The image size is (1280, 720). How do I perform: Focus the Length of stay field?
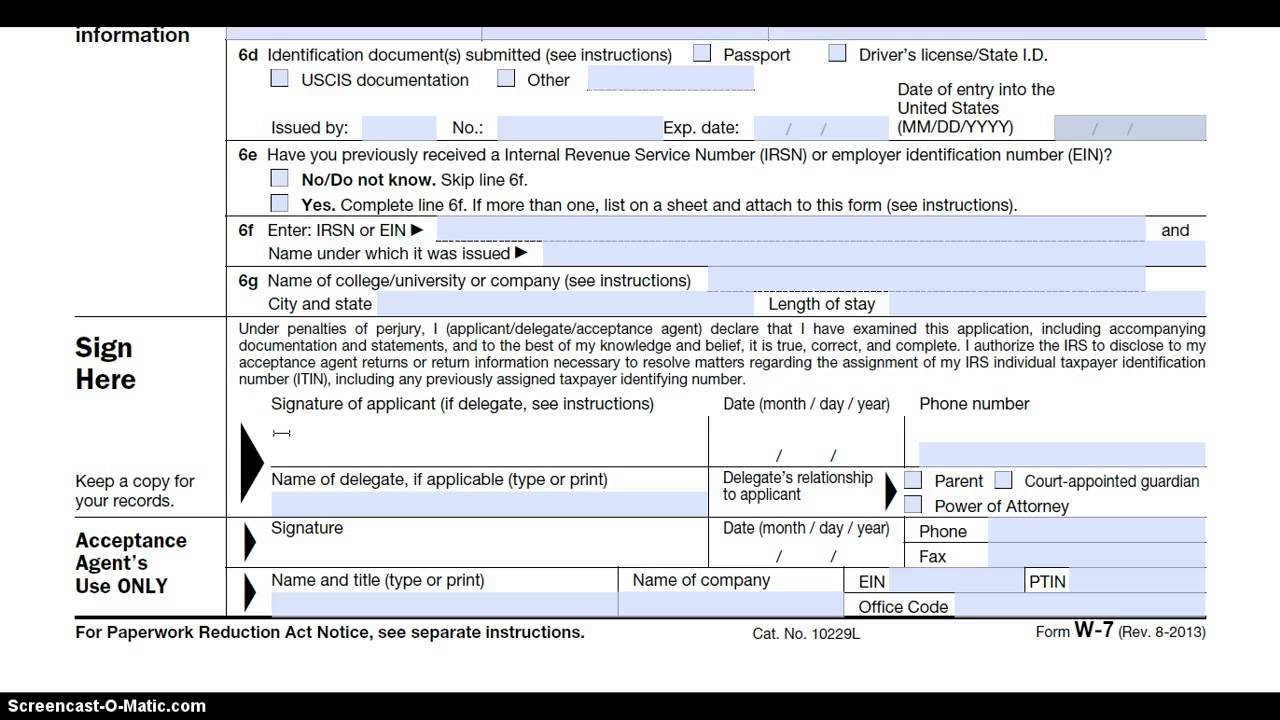[1047, 303]
